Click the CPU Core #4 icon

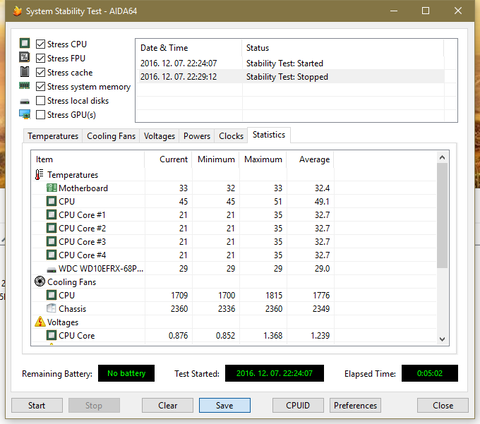(x=51, y=255)
